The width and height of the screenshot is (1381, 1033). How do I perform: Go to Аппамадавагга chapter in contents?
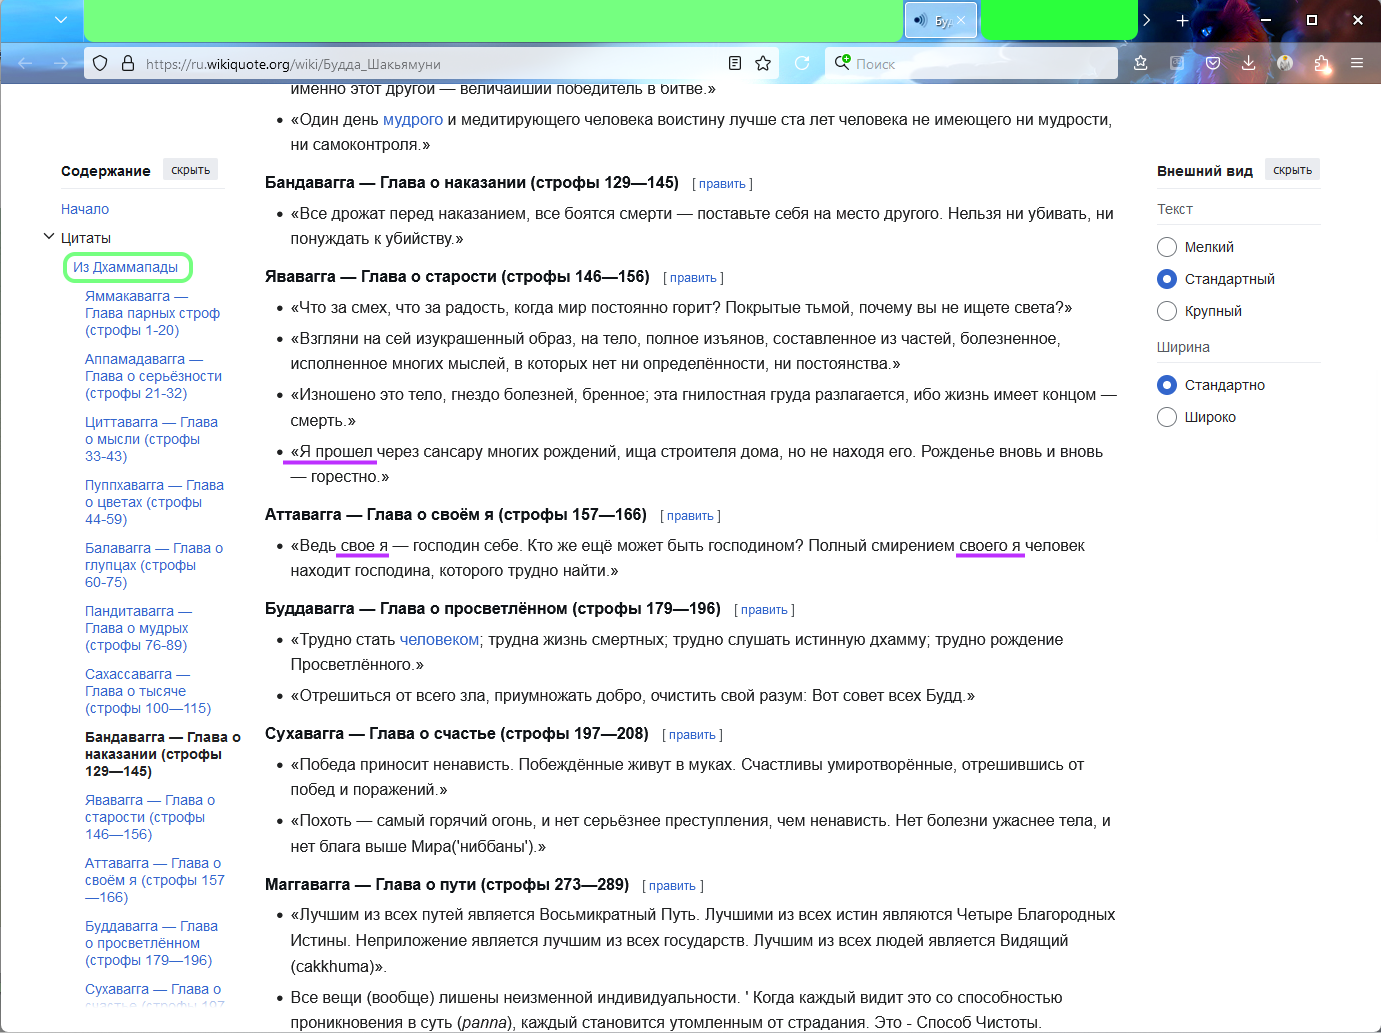click(x=153, y=376)
